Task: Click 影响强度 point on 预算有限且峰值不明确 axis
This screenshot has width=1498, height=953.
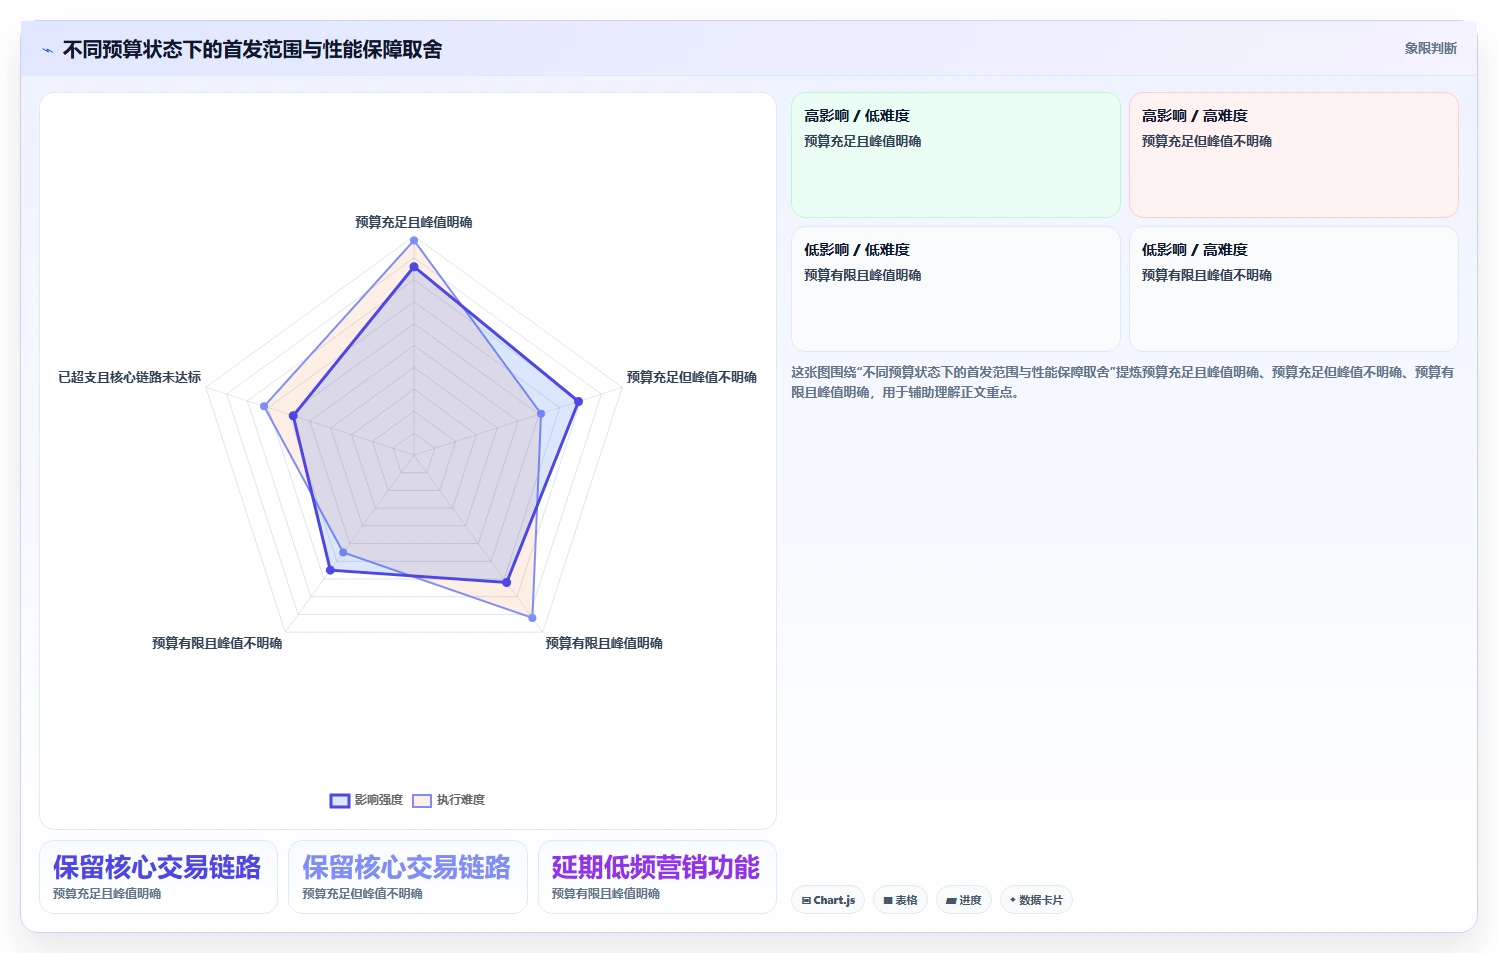Action: pos(330,570)
